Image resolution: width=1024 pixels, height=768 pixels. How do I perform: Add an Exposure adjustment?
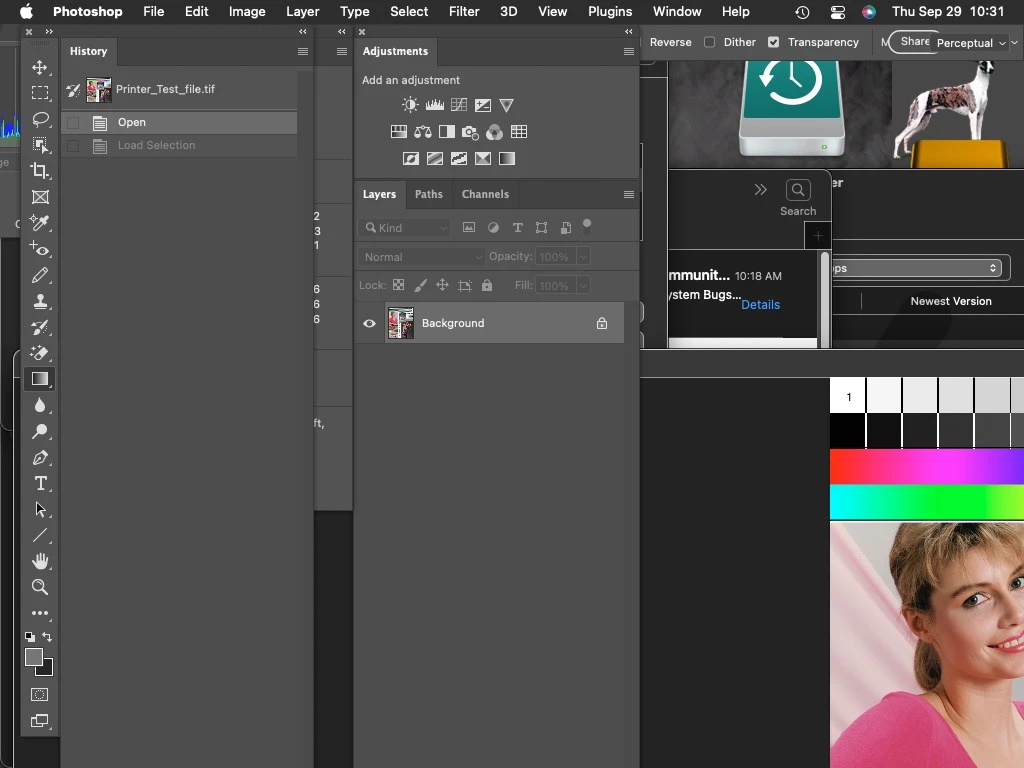483,105
